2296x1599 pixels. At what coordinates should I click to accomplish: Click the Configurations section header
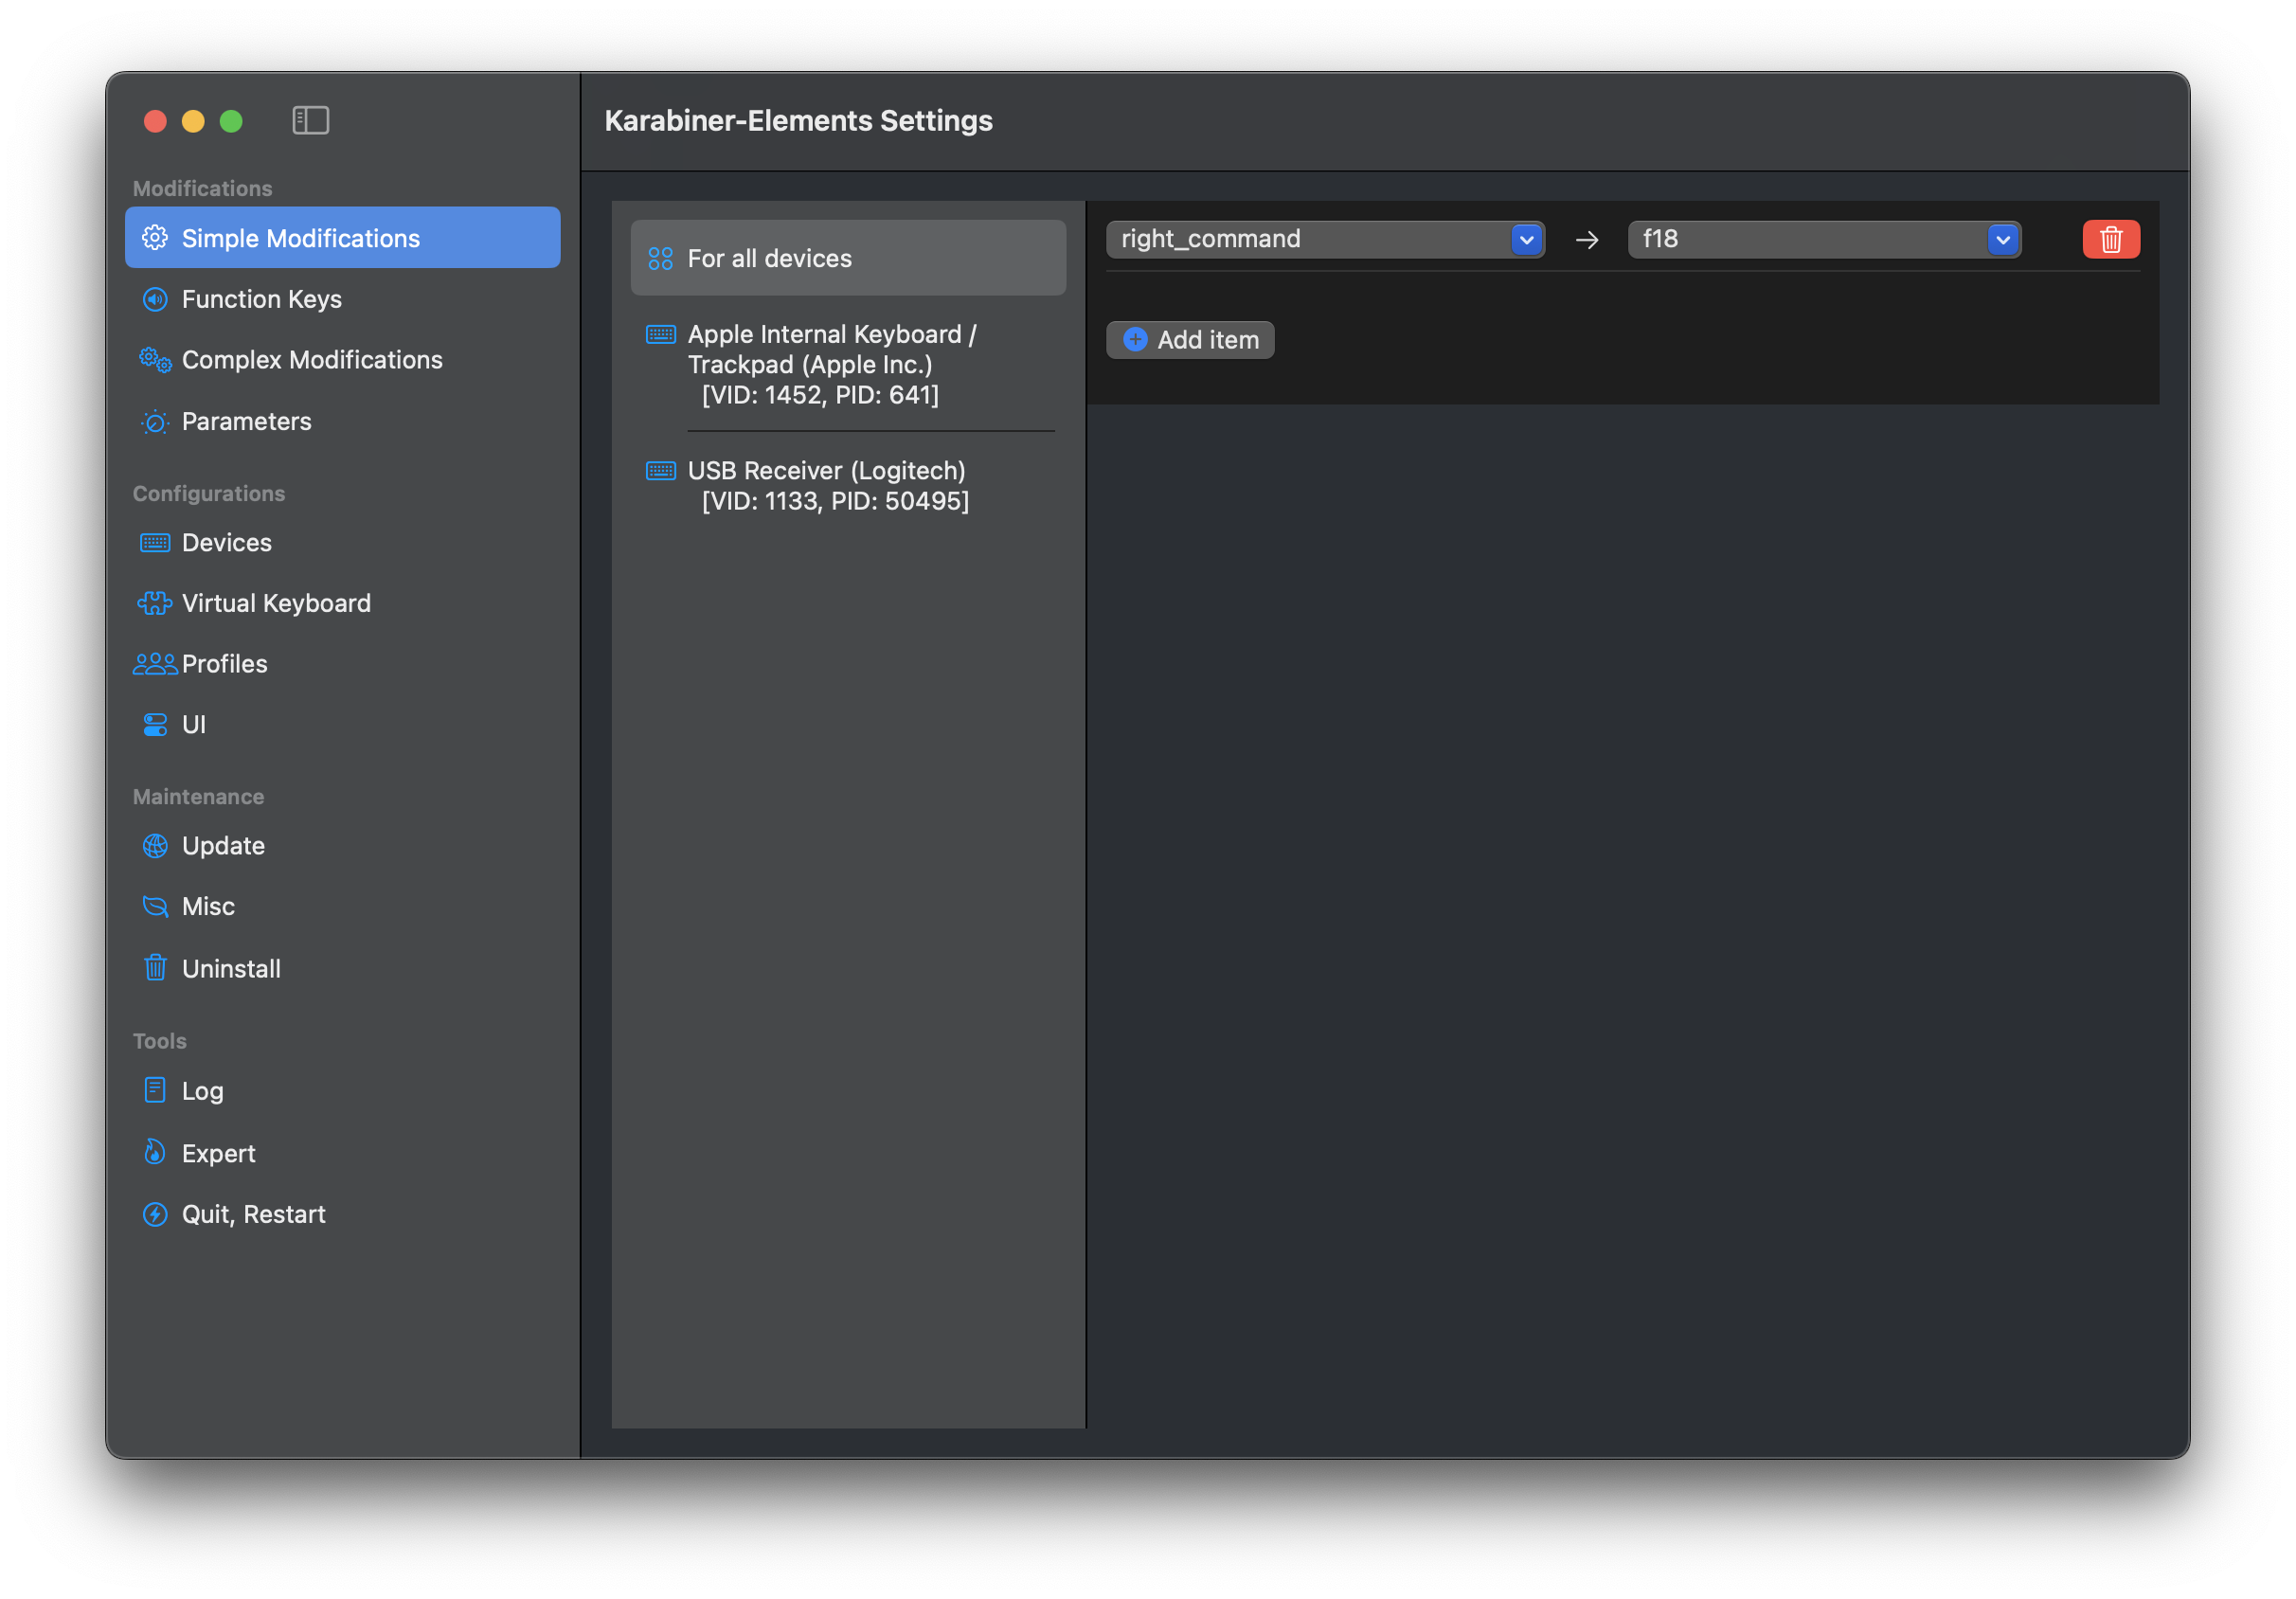click(x=209, y=493)
